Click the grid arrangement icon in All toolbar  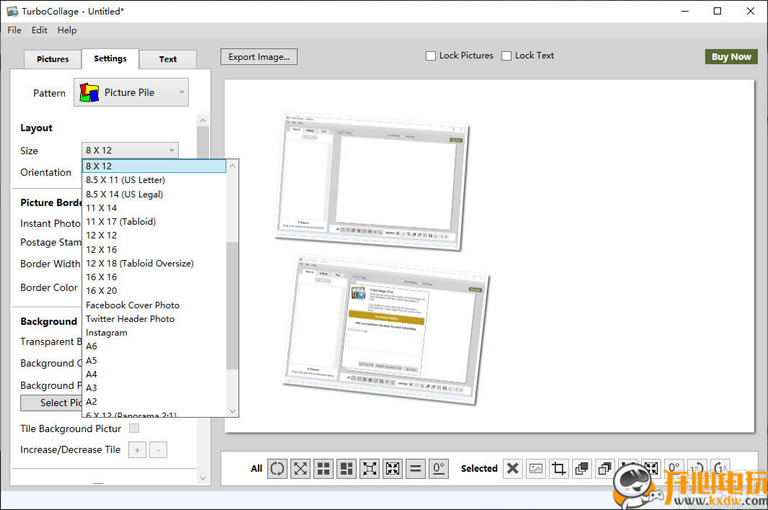click(x=324, y=468)
